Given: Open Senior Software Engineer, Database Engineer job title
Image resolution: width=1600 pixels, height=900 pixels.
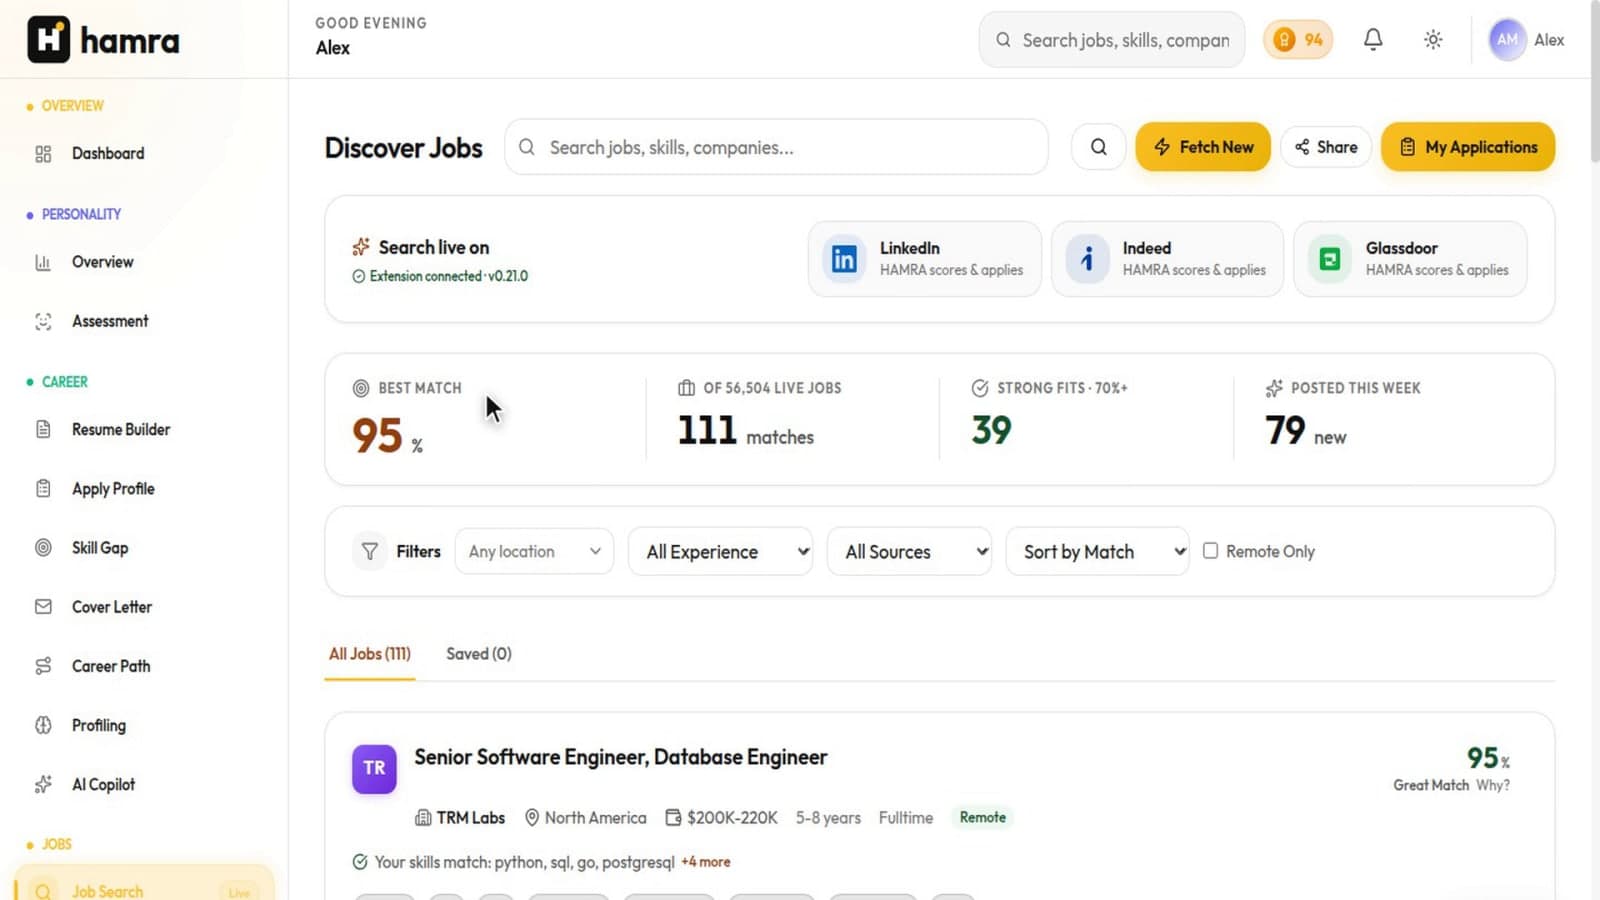Looking at the screenshot, I should click(x=621, y=757).
